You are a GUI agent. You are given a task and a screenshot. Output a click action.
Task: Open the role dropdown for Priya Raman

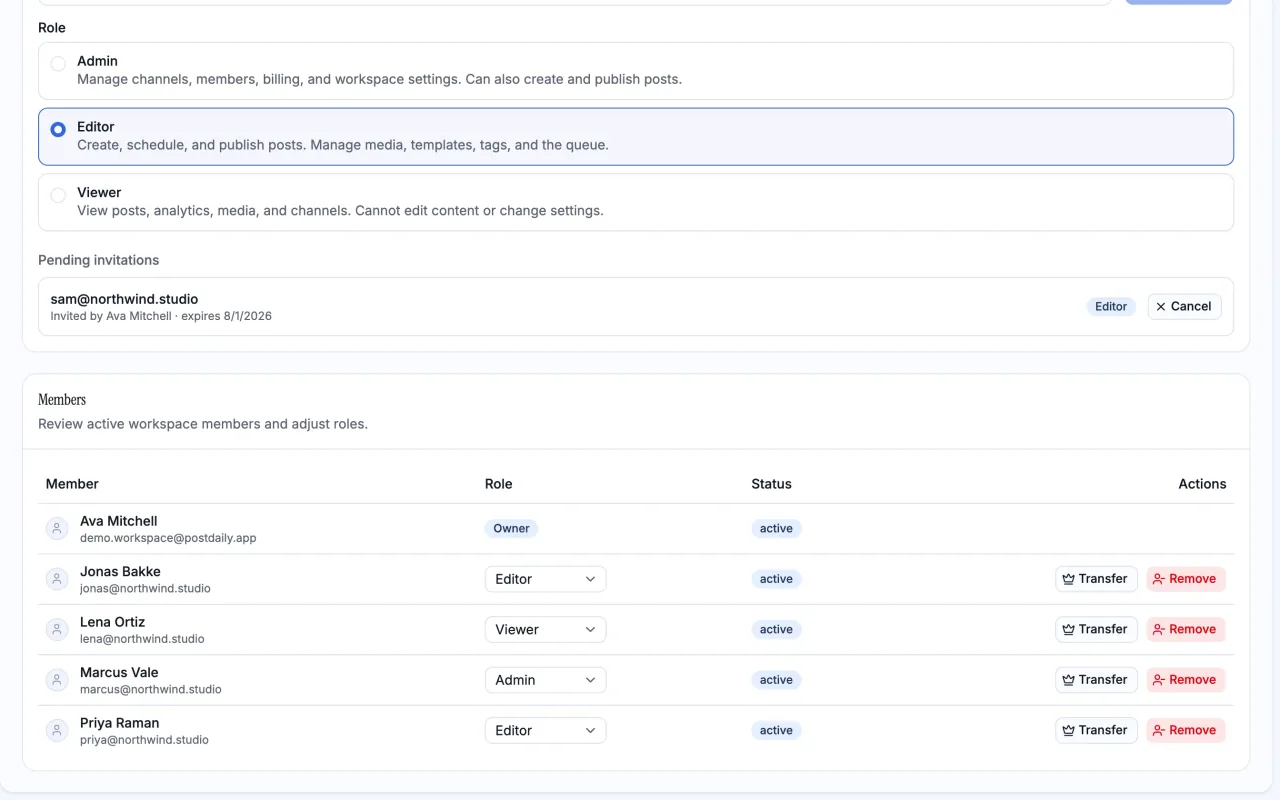[545, 730]
